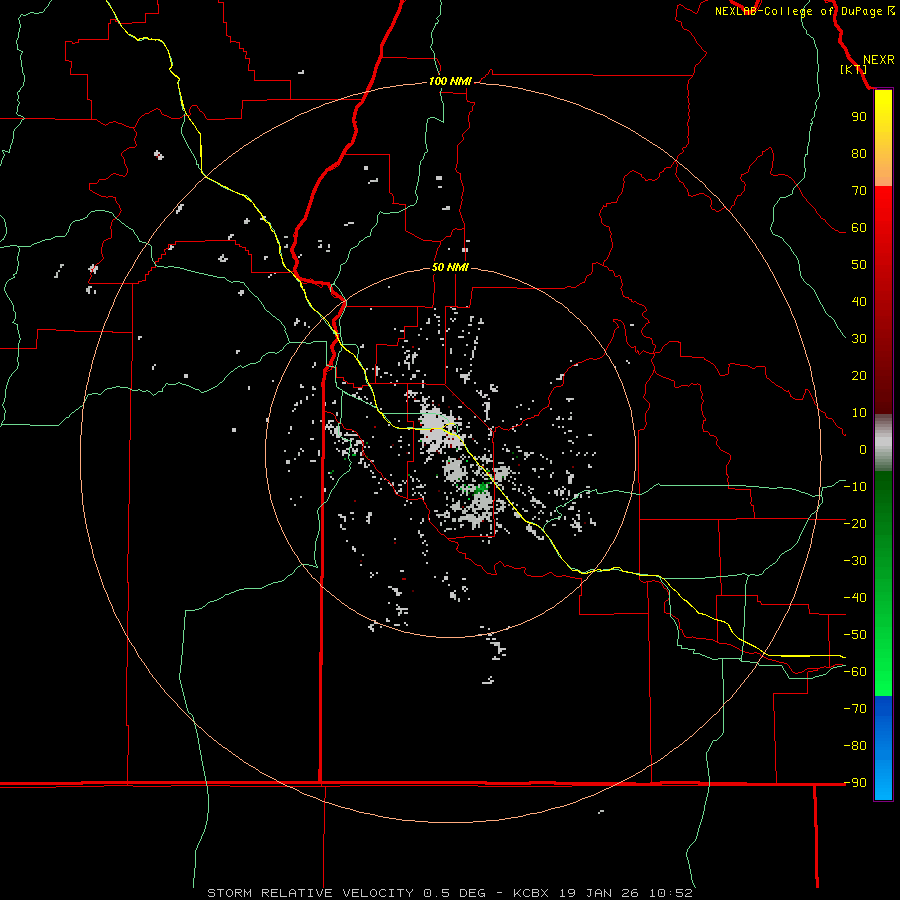Pick the light blue bottom color bar segment

[883, 781]
